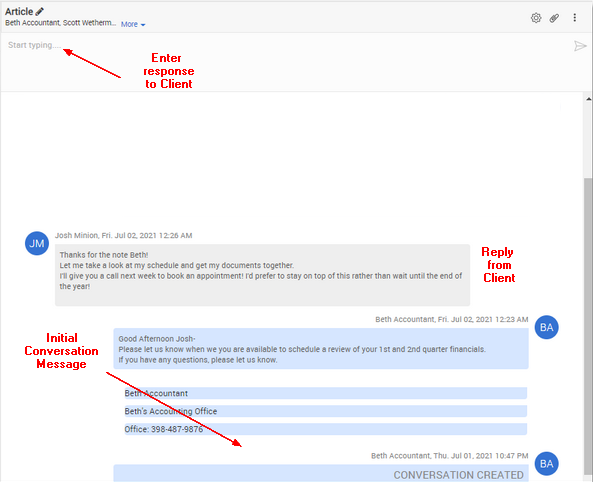
Task: Click the dropdown caret next to More
Action: click(x=143, y=25)
